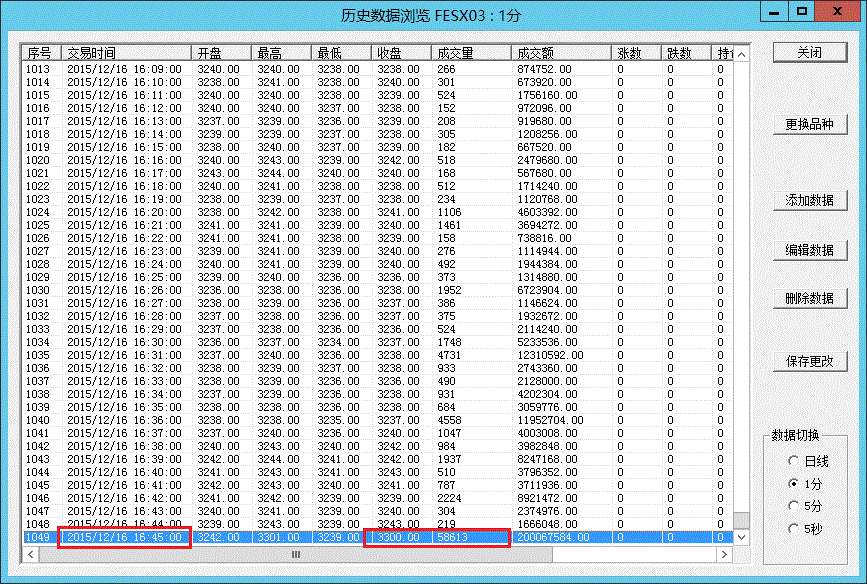Click the 开盘 column header
Screen dimensions: 867x584
[222, 52]
